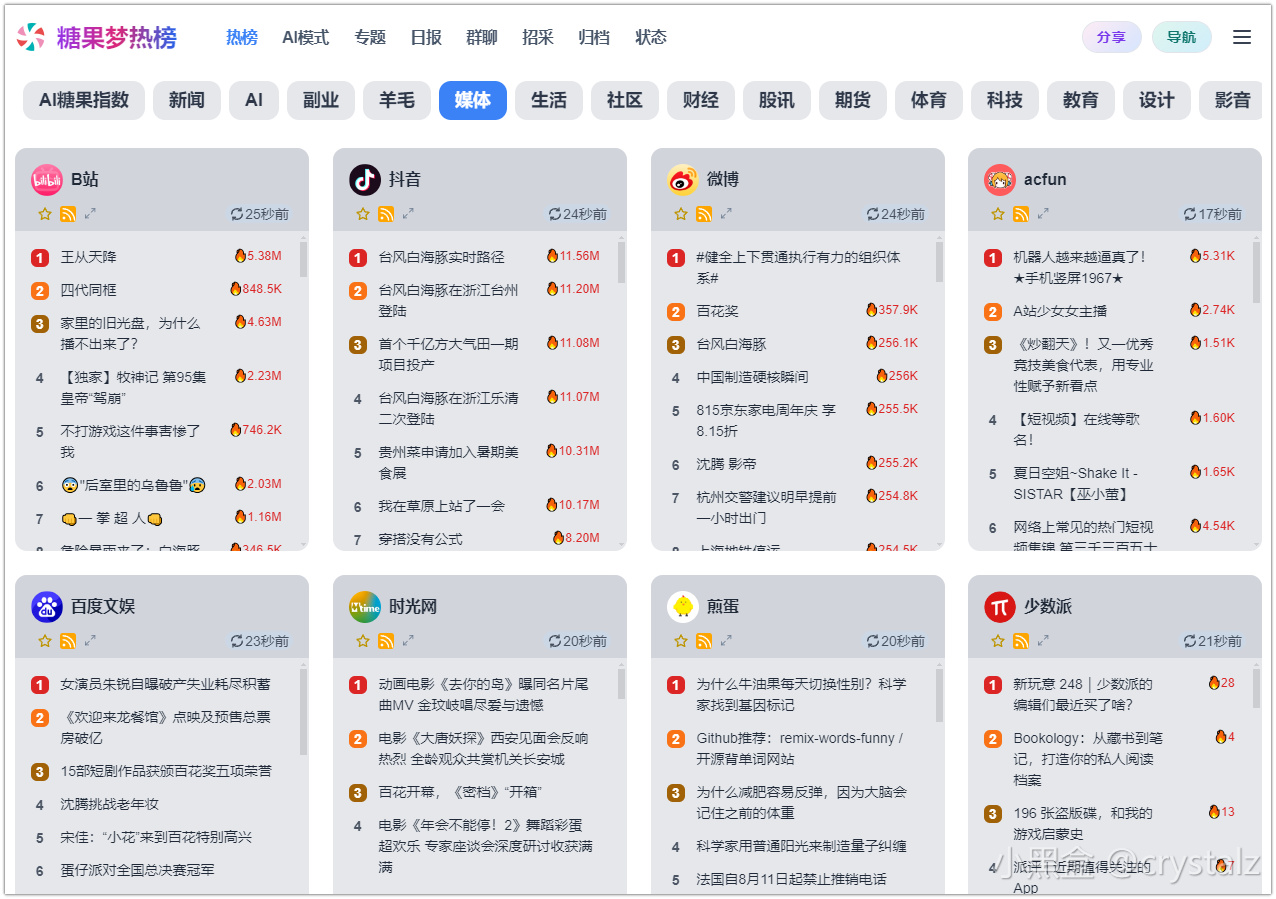Open acfun item A站少女女主播
The image size is (1276, 899).
tap(1060, 311)
